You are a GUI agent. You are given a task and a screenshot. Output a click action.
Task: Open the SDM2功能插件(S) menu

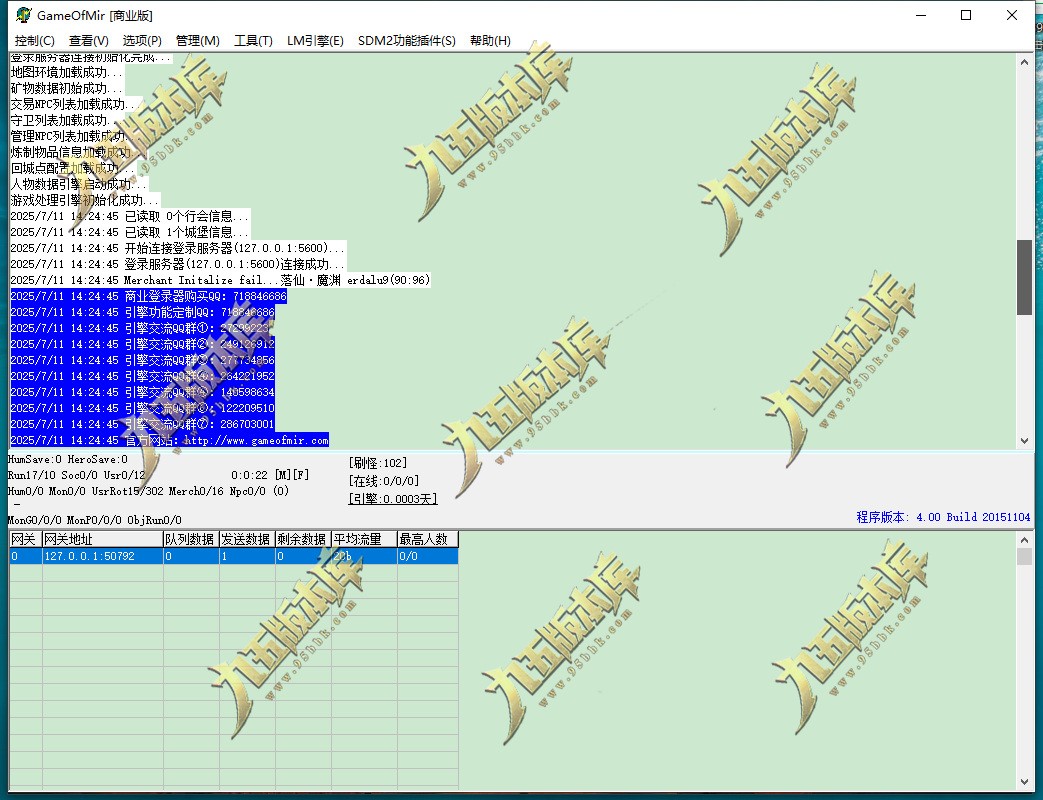(406, 41)
